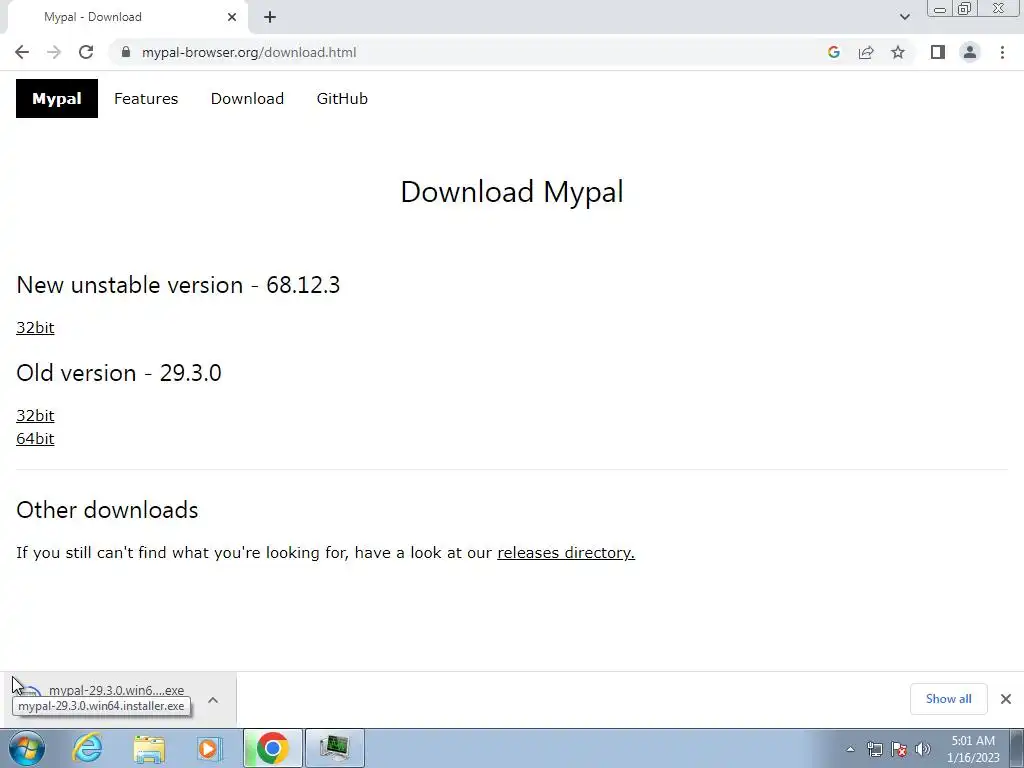Click the forward navigation arrow
This screenshot has width=1024, height=768.
[x=54, y=52]
